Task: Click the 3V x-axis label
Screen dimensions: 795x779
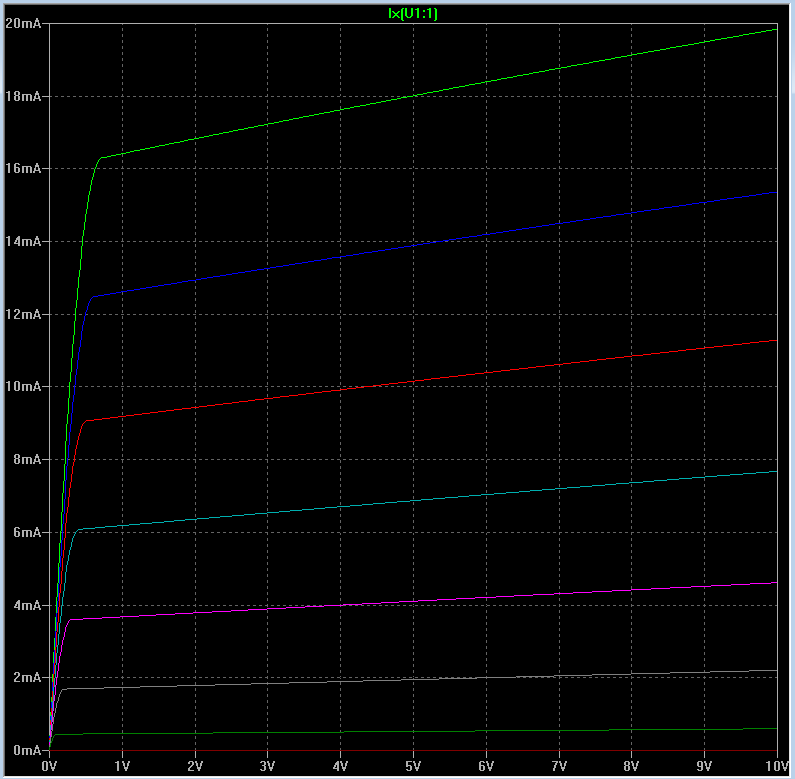Action: (x=267, y=766)
